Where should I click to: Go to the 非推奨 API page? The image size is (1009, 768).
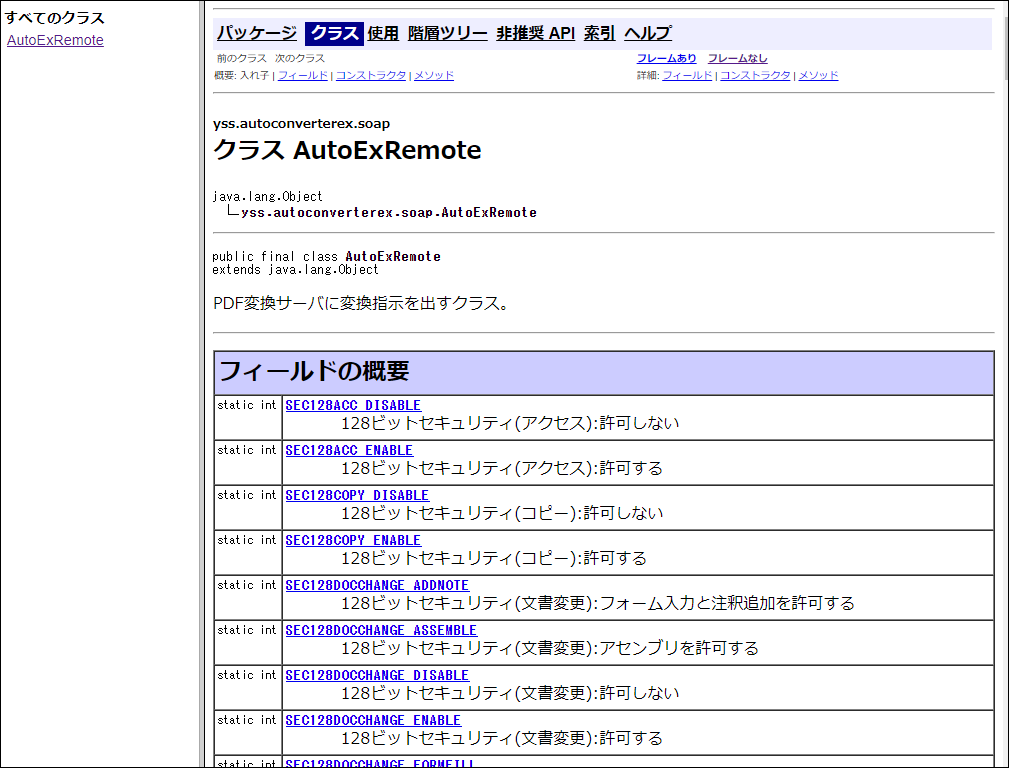coord(535,34)
